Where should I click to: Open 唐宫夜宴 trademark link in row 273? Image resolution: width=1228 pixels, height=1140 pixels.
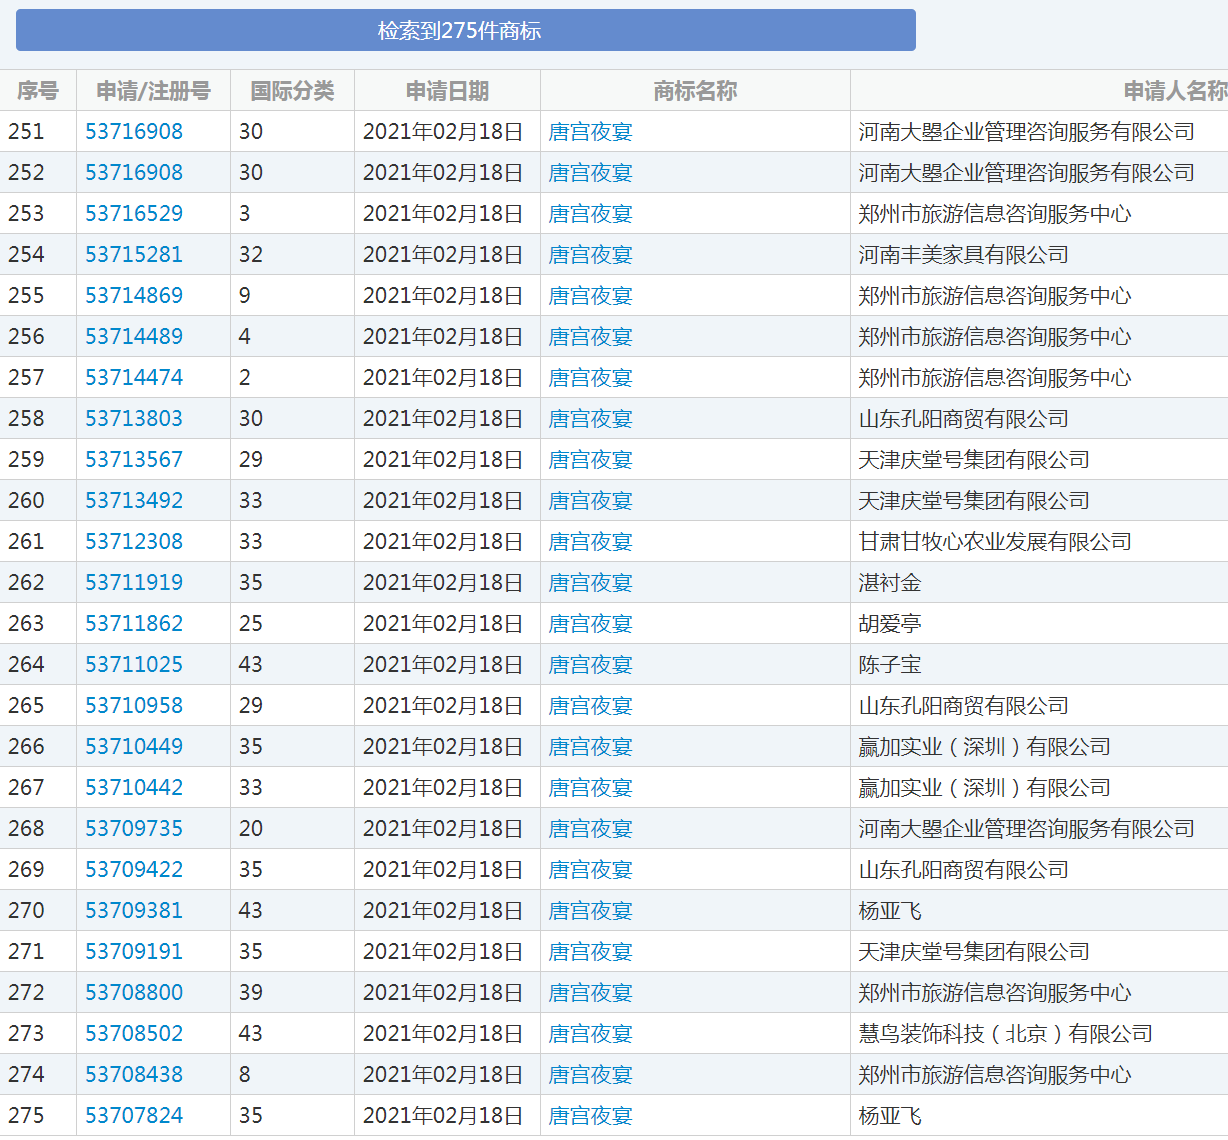(x=591, y=1033)
